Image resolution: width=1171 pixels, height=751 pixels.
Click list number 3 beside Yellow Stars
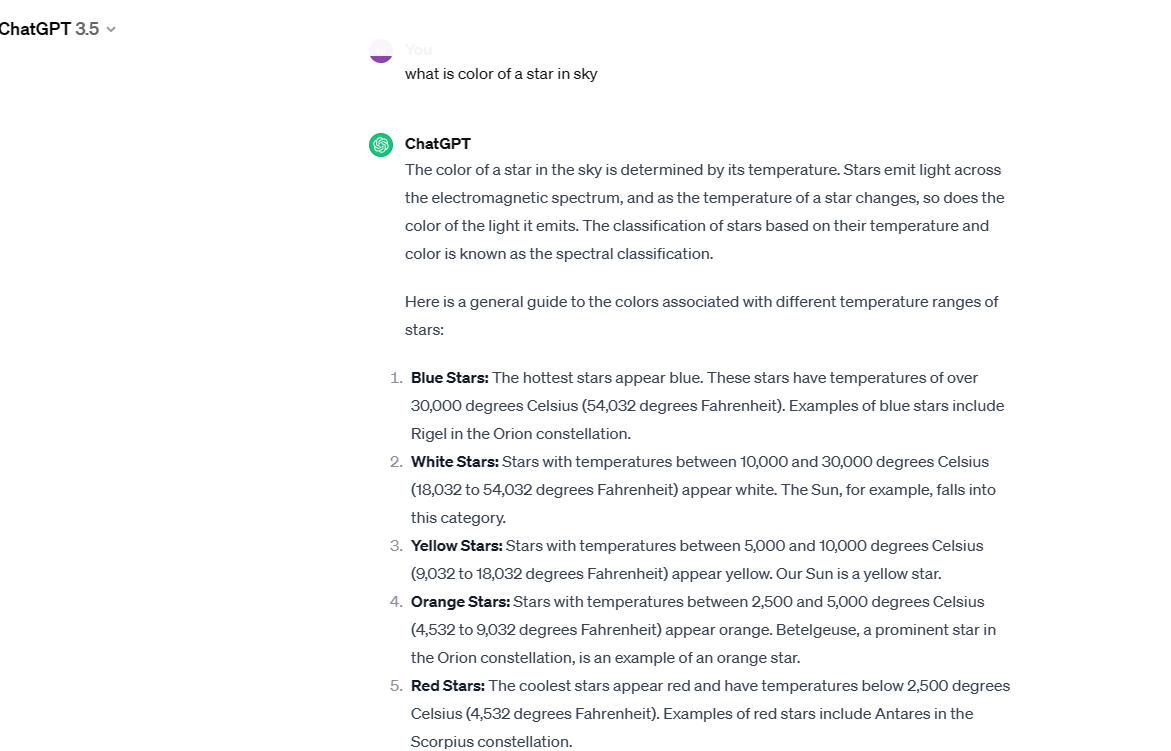pos(396,546)
